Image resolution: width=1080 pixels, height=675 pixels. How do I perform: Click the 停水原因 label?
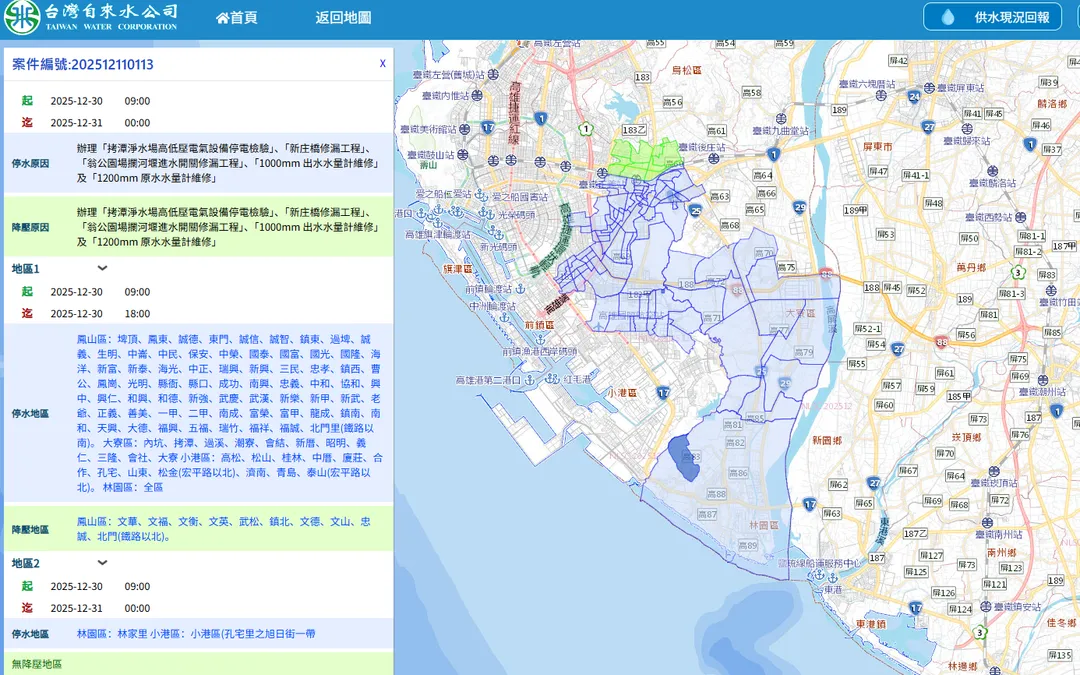(30, 163)
